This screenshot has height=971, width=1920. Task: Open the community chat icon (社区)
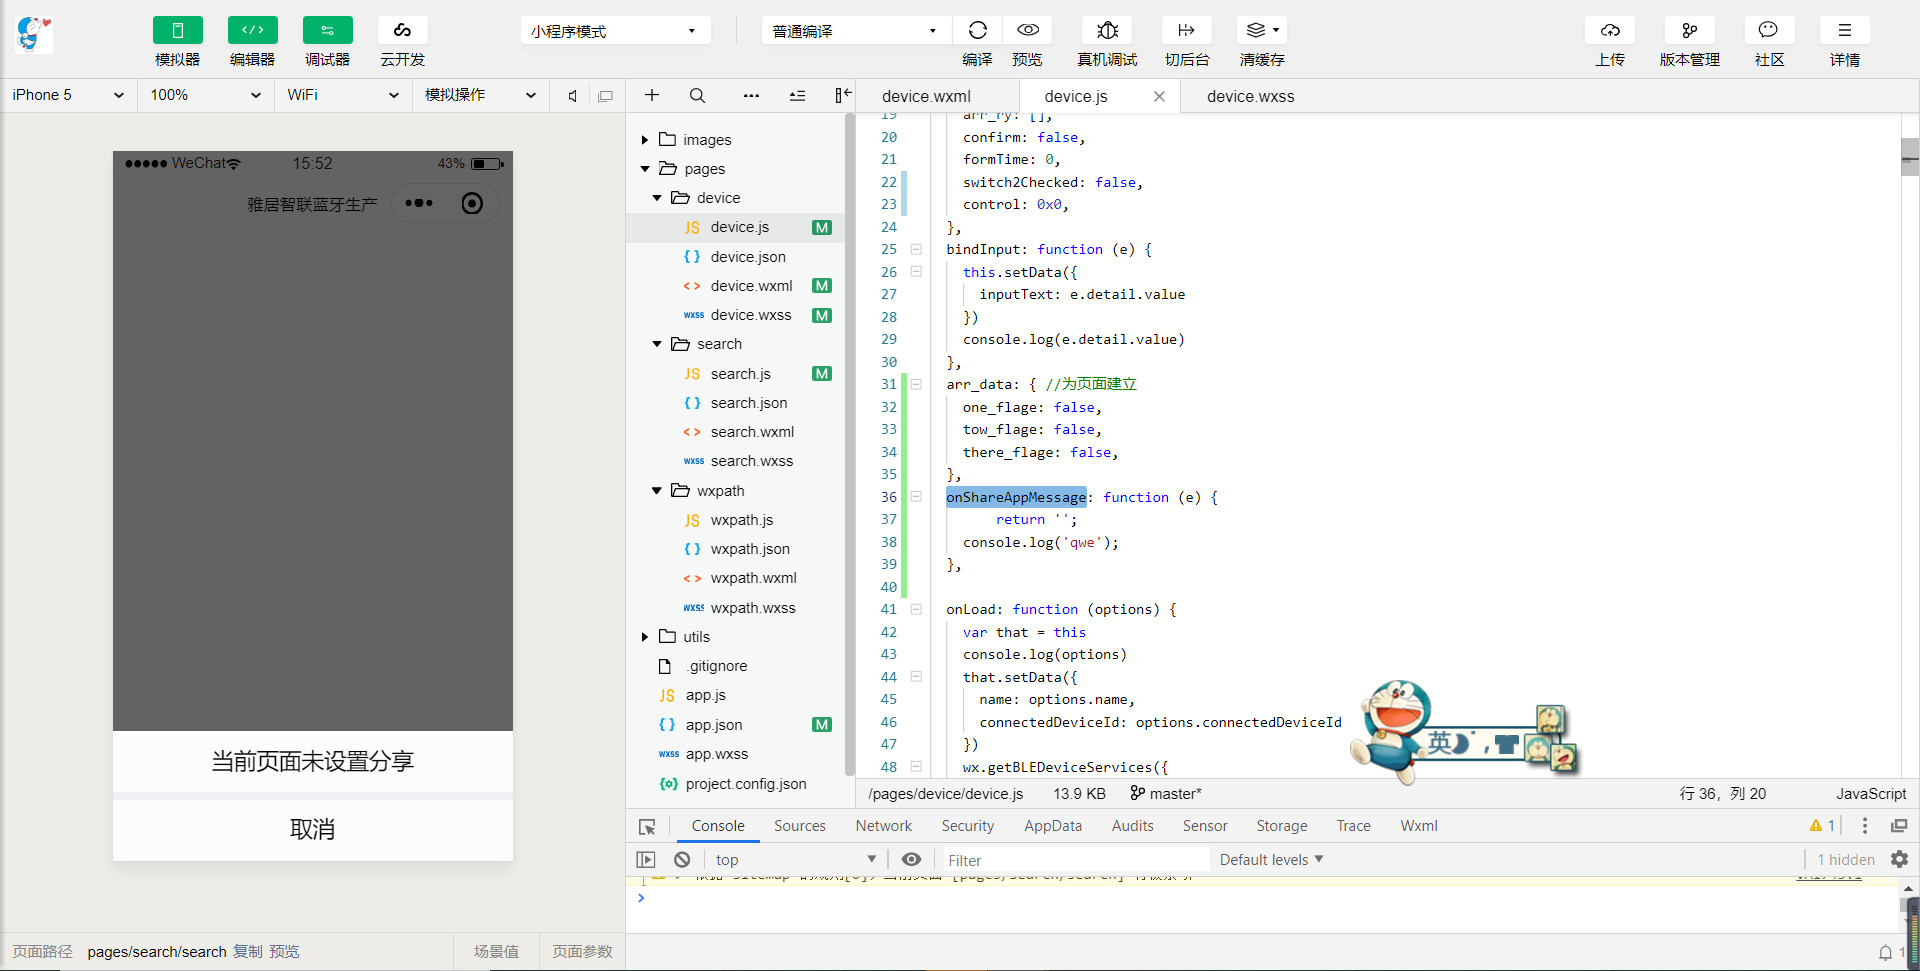(1769, 30)
